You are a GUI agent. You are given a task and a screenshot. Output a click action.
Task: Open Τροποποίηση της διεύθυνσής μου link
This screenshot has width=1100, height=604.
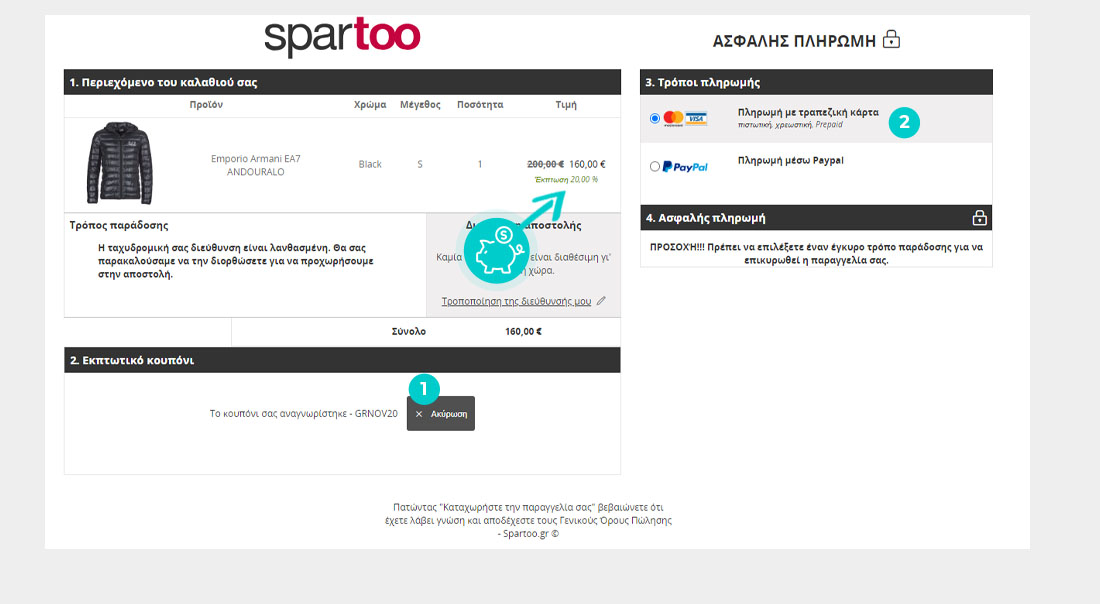coord(516,301)
